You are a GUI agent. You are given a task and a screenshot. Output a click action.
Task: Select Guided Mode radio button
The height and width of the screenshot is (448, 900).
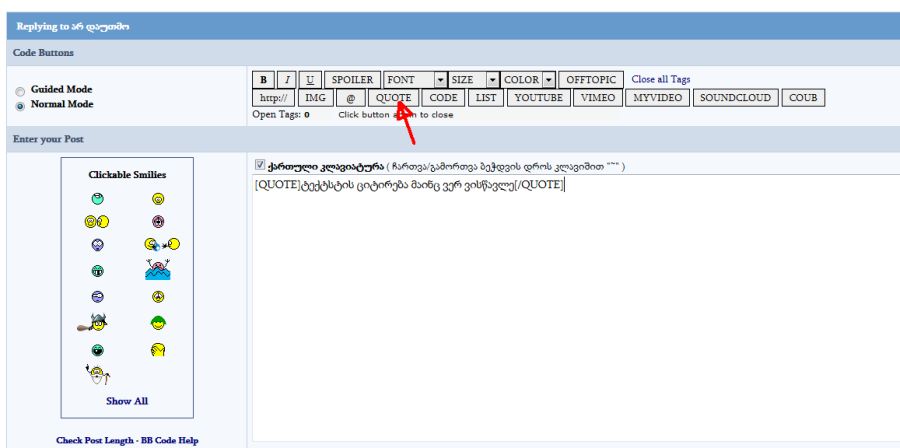(21, 91)
